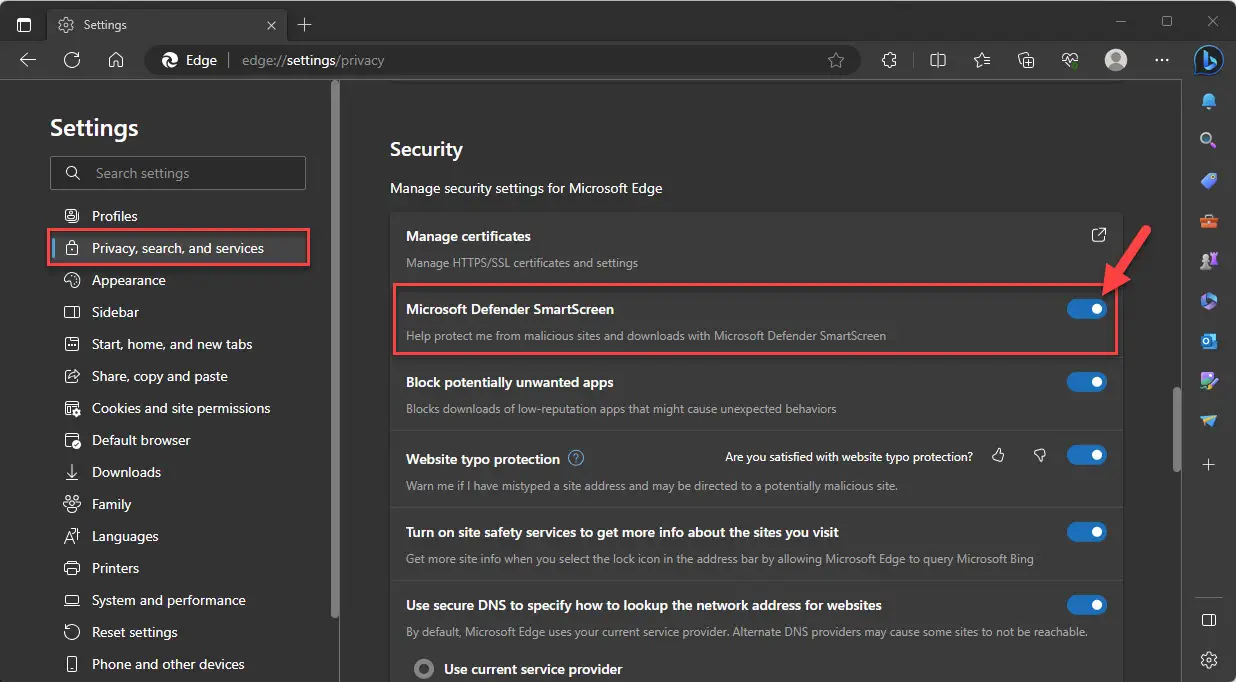Open Settings and more ellipsis menu
This screenshot has width=1236, height=682.
pos(1162,60)
